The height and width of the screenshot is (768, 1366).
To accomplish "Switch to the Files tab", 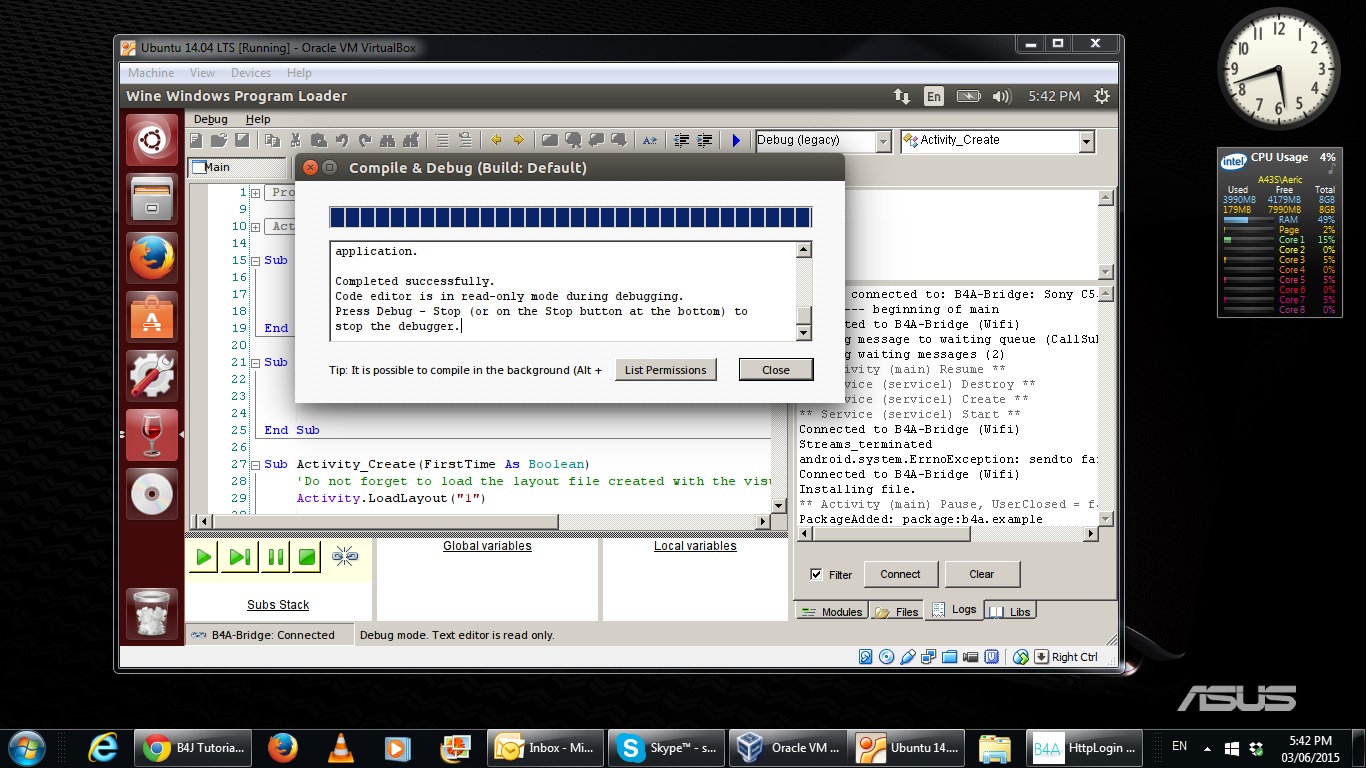I will click(897, 612).
